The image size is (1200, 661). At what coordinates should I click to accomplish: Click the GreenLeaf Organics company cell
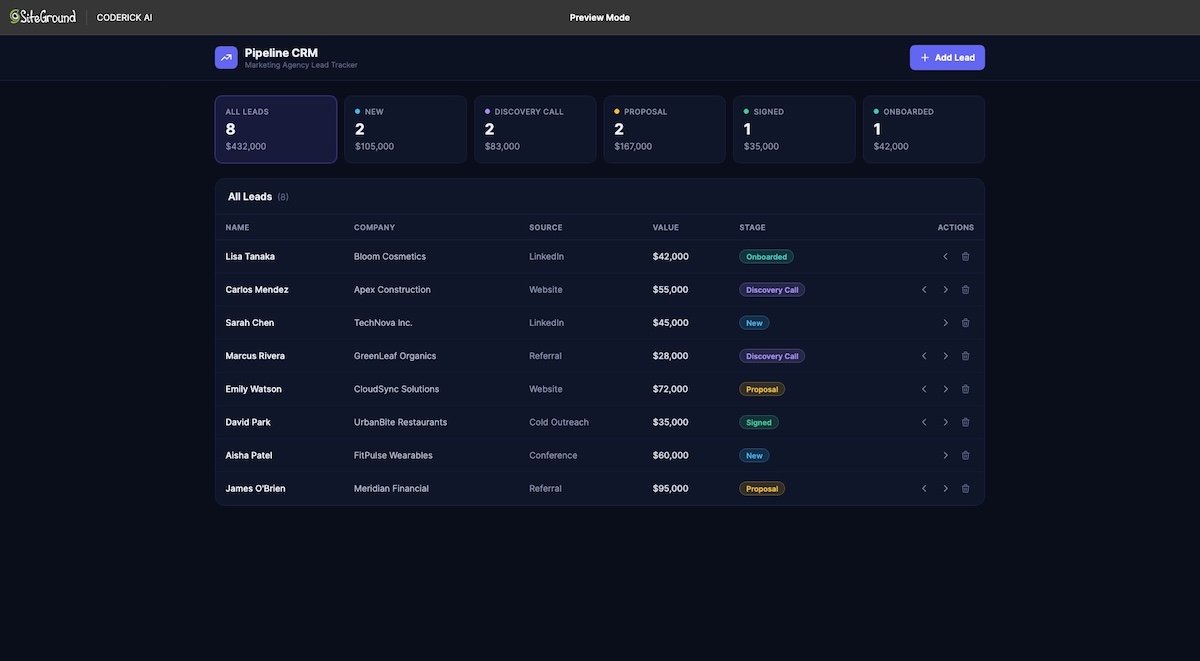tap(395, 356)
